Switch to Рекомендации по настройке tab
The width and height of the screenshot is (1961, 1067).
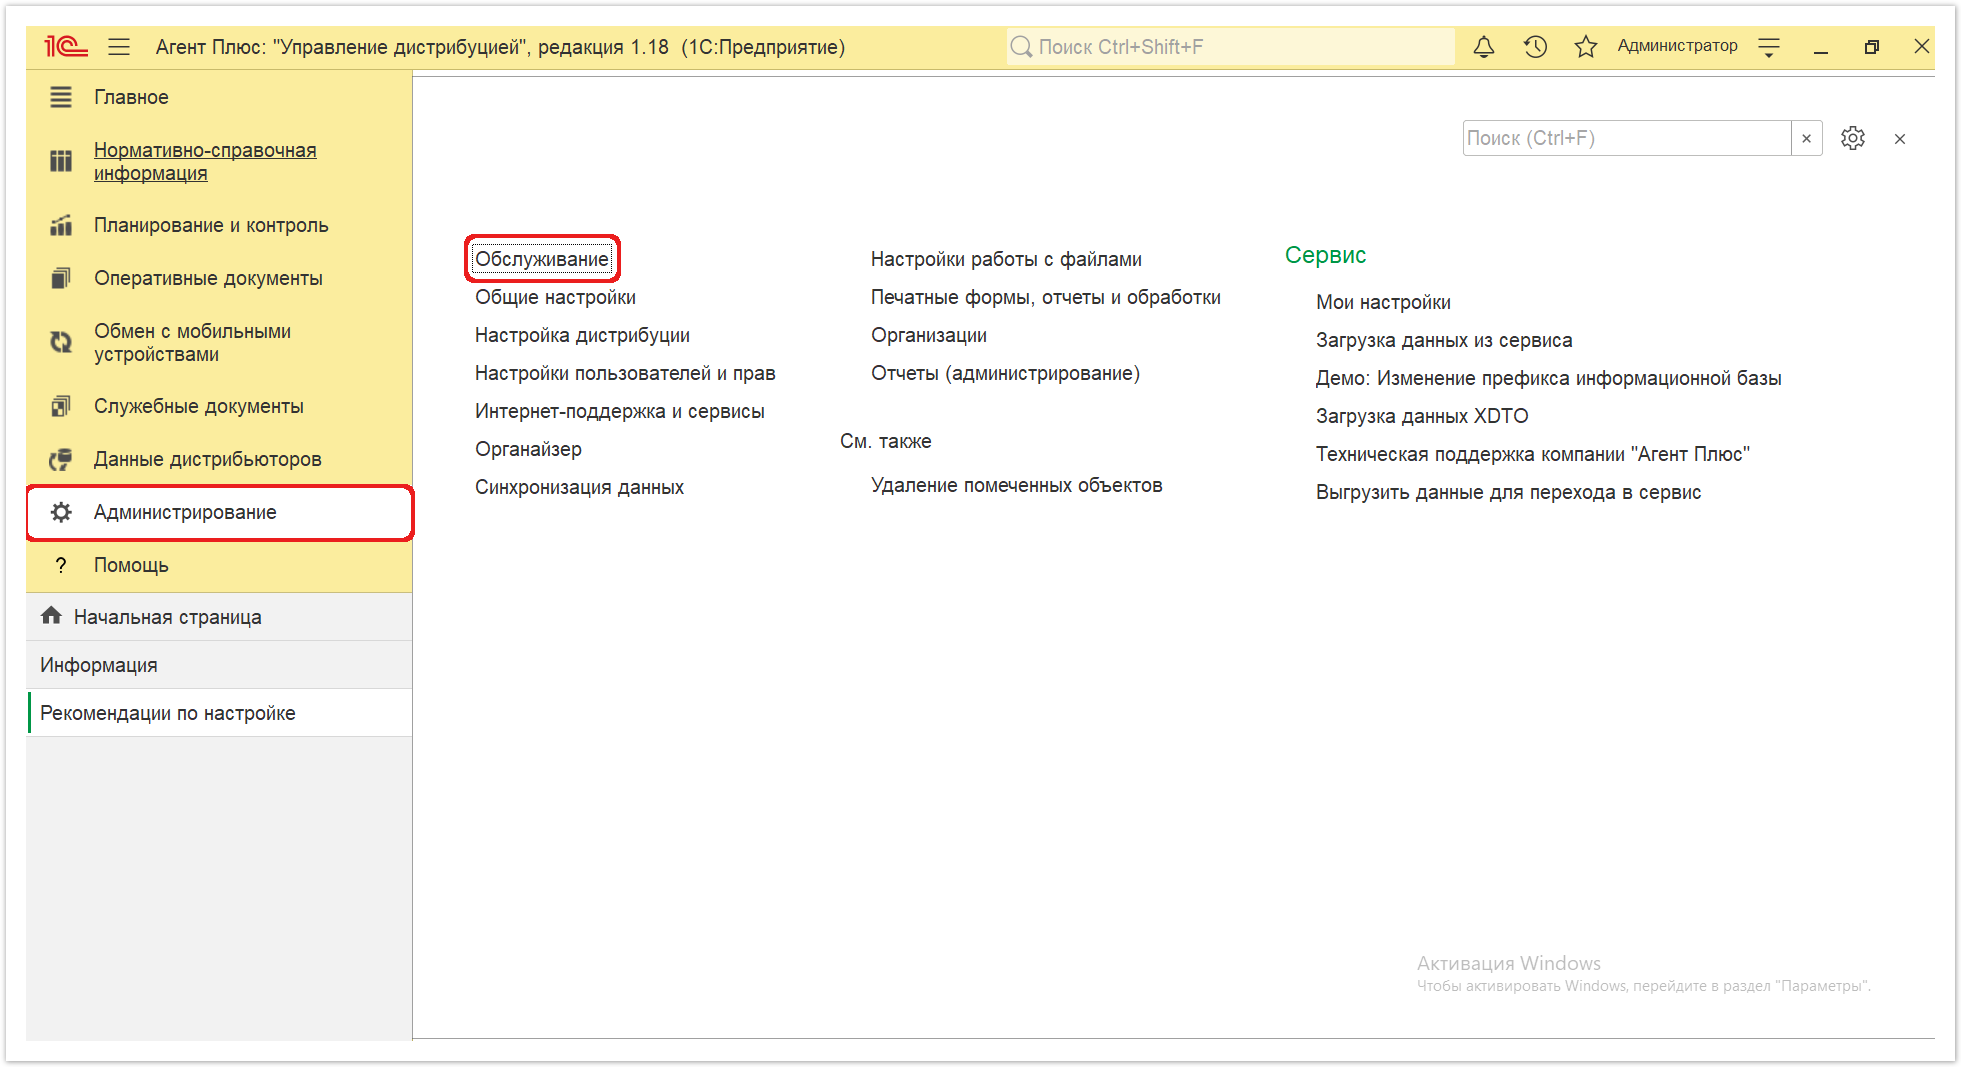click(219, 713)
